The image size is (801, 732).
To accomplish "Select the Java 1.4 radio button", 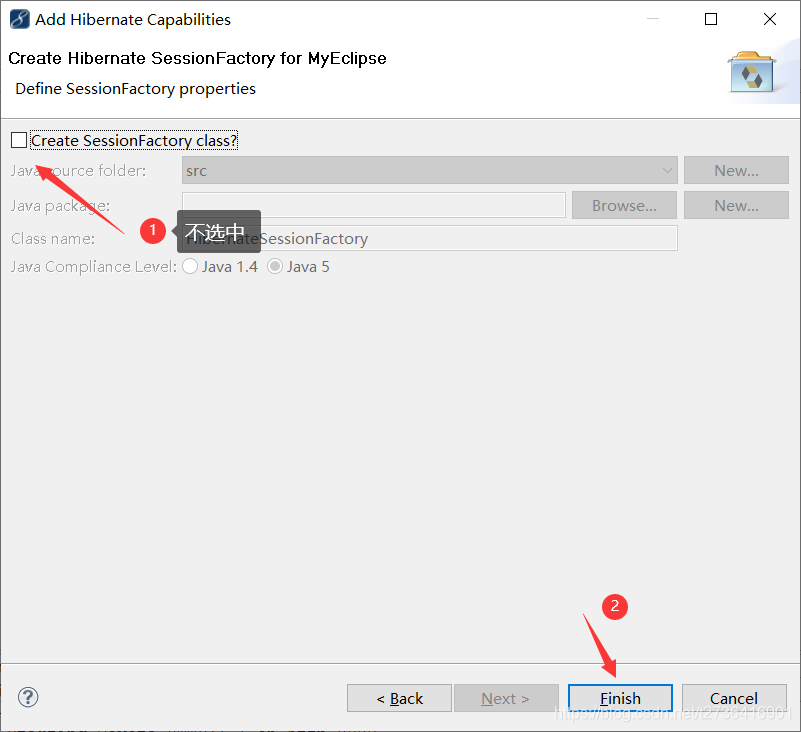I will 190,266.
